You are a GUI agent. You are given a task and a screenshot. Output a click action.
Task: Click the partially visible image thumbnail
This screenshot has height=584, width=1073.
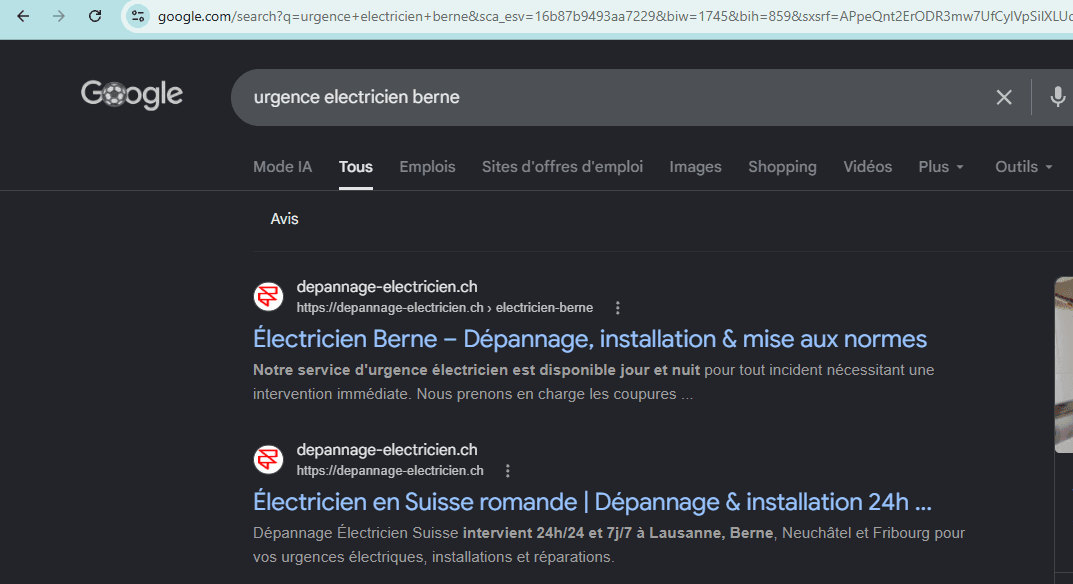[x=1063, y=365]
